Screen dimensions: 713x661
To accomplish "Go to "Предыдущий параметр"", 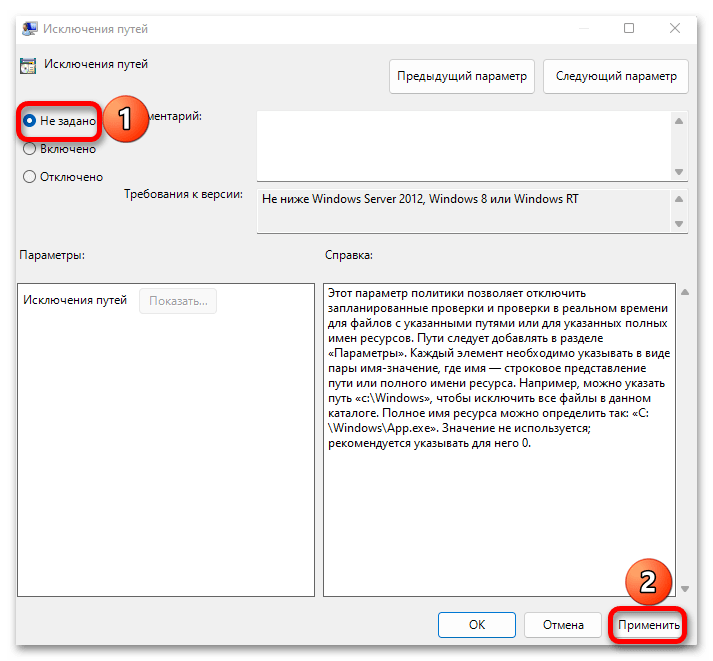I will tap(462, 76).
